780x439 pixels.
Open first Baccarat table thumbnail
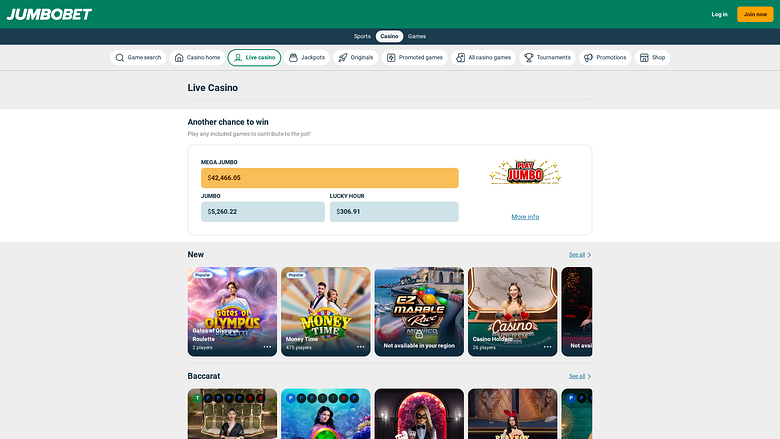232,414
